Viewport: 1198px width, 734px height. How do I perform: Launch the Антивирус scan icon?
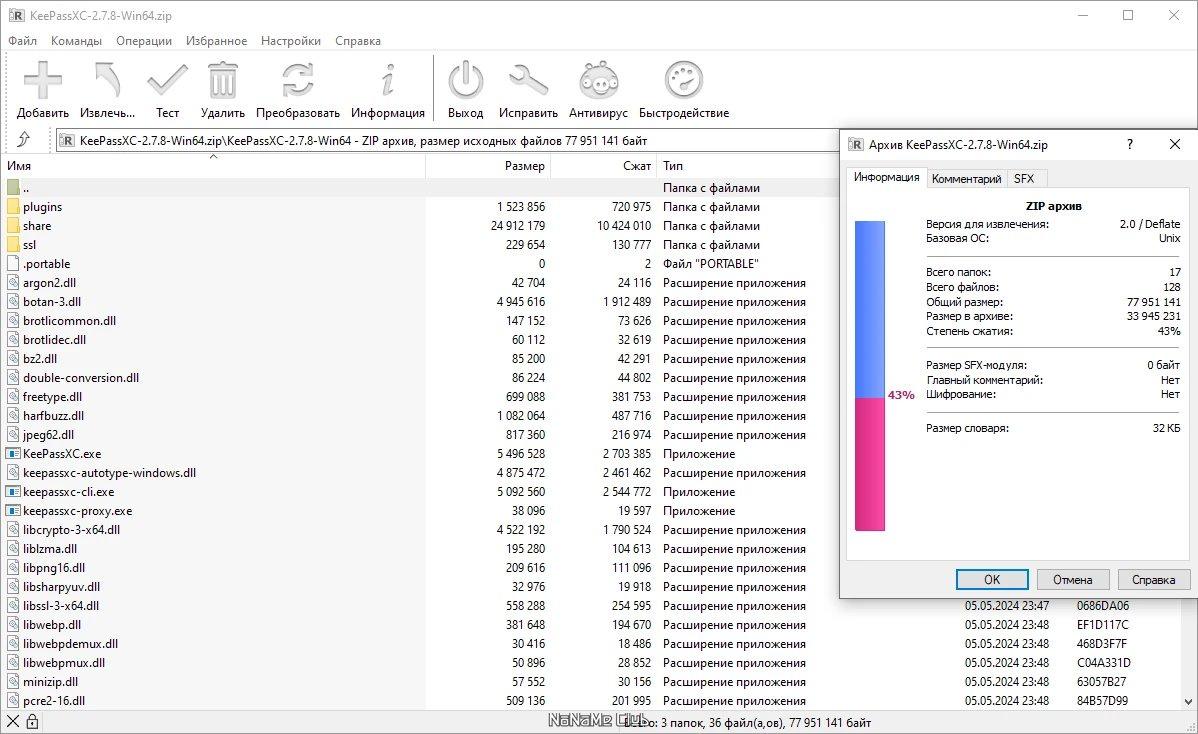598,82
